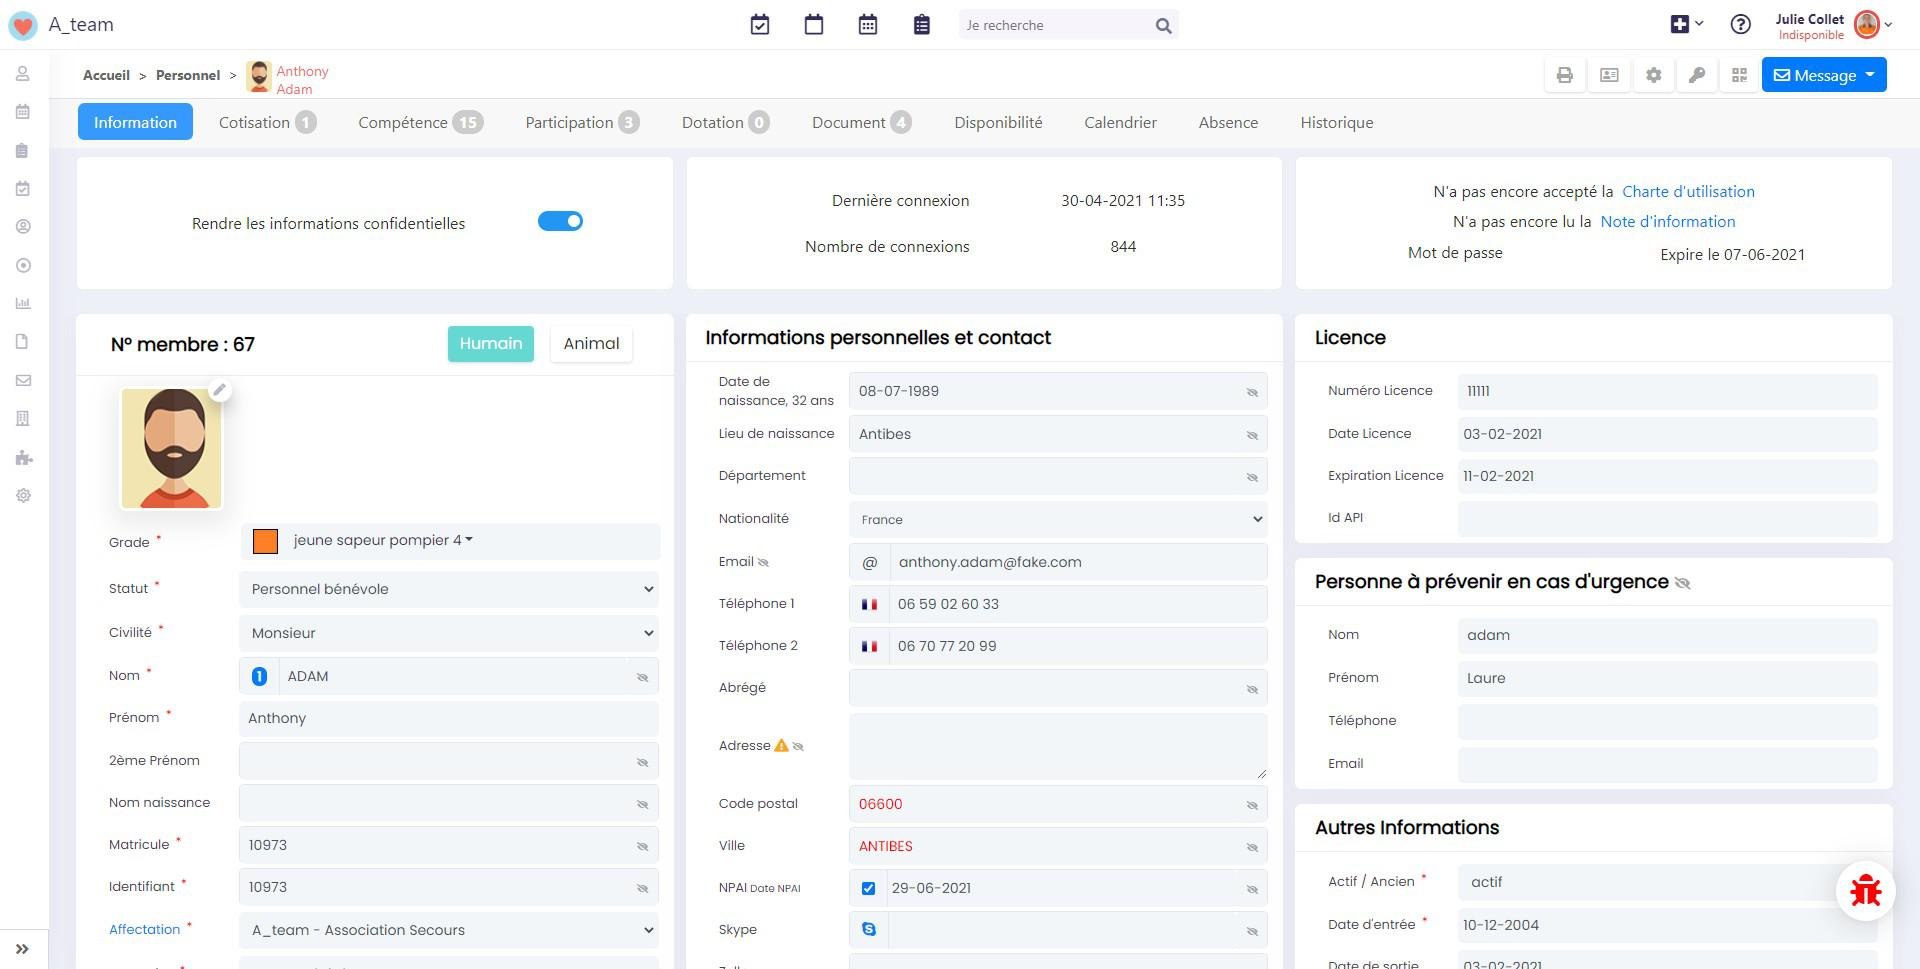The height and width of the screenshot is (969, 1920).
Task: Toggle the eye icon in Date de naissance field
Action: [1252, 392]
